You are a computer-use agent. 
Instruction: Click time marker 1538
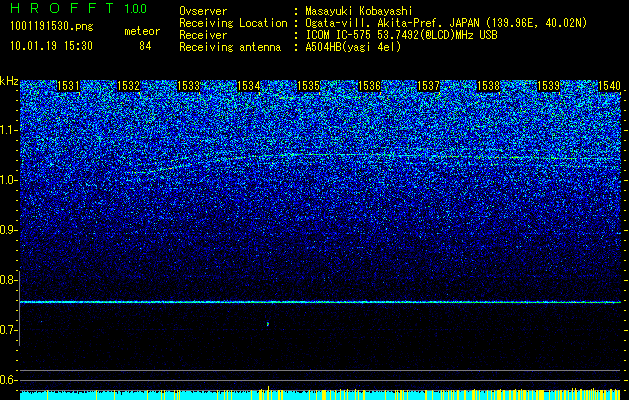[x=489, y=86]
